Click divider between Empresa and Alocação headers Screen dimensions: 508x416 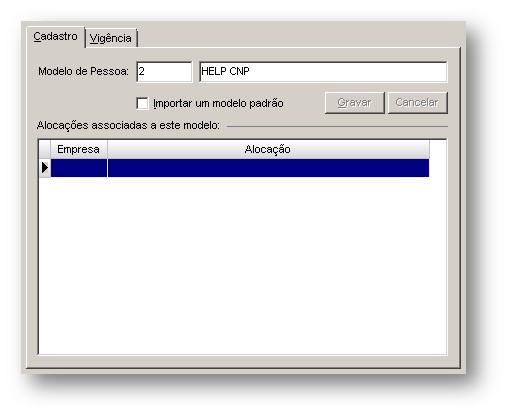(x=107, y=149)
